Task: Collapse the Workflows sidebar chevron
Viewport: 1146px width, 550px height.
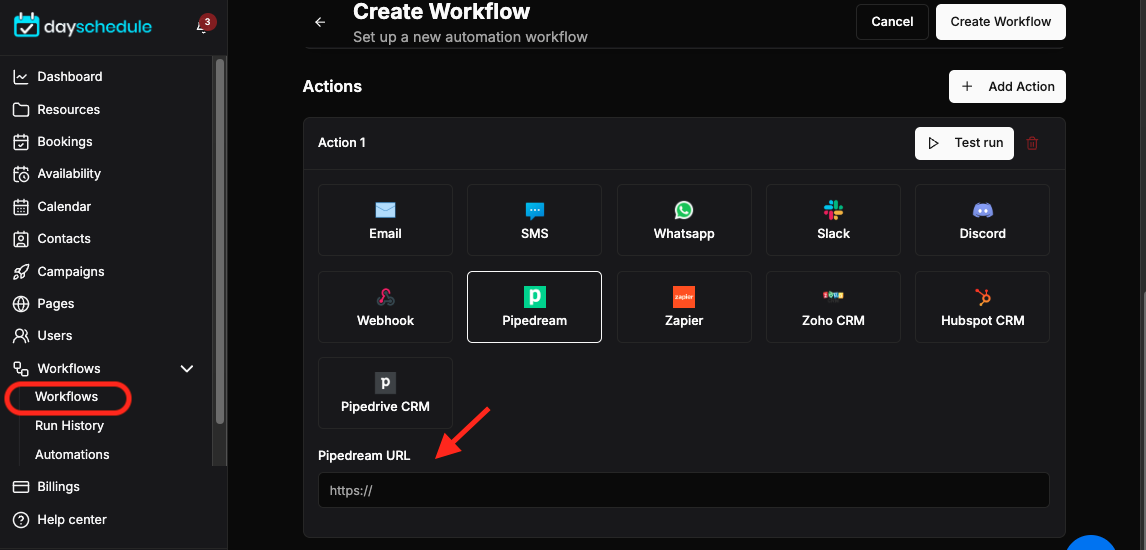Action: point(187,369)
